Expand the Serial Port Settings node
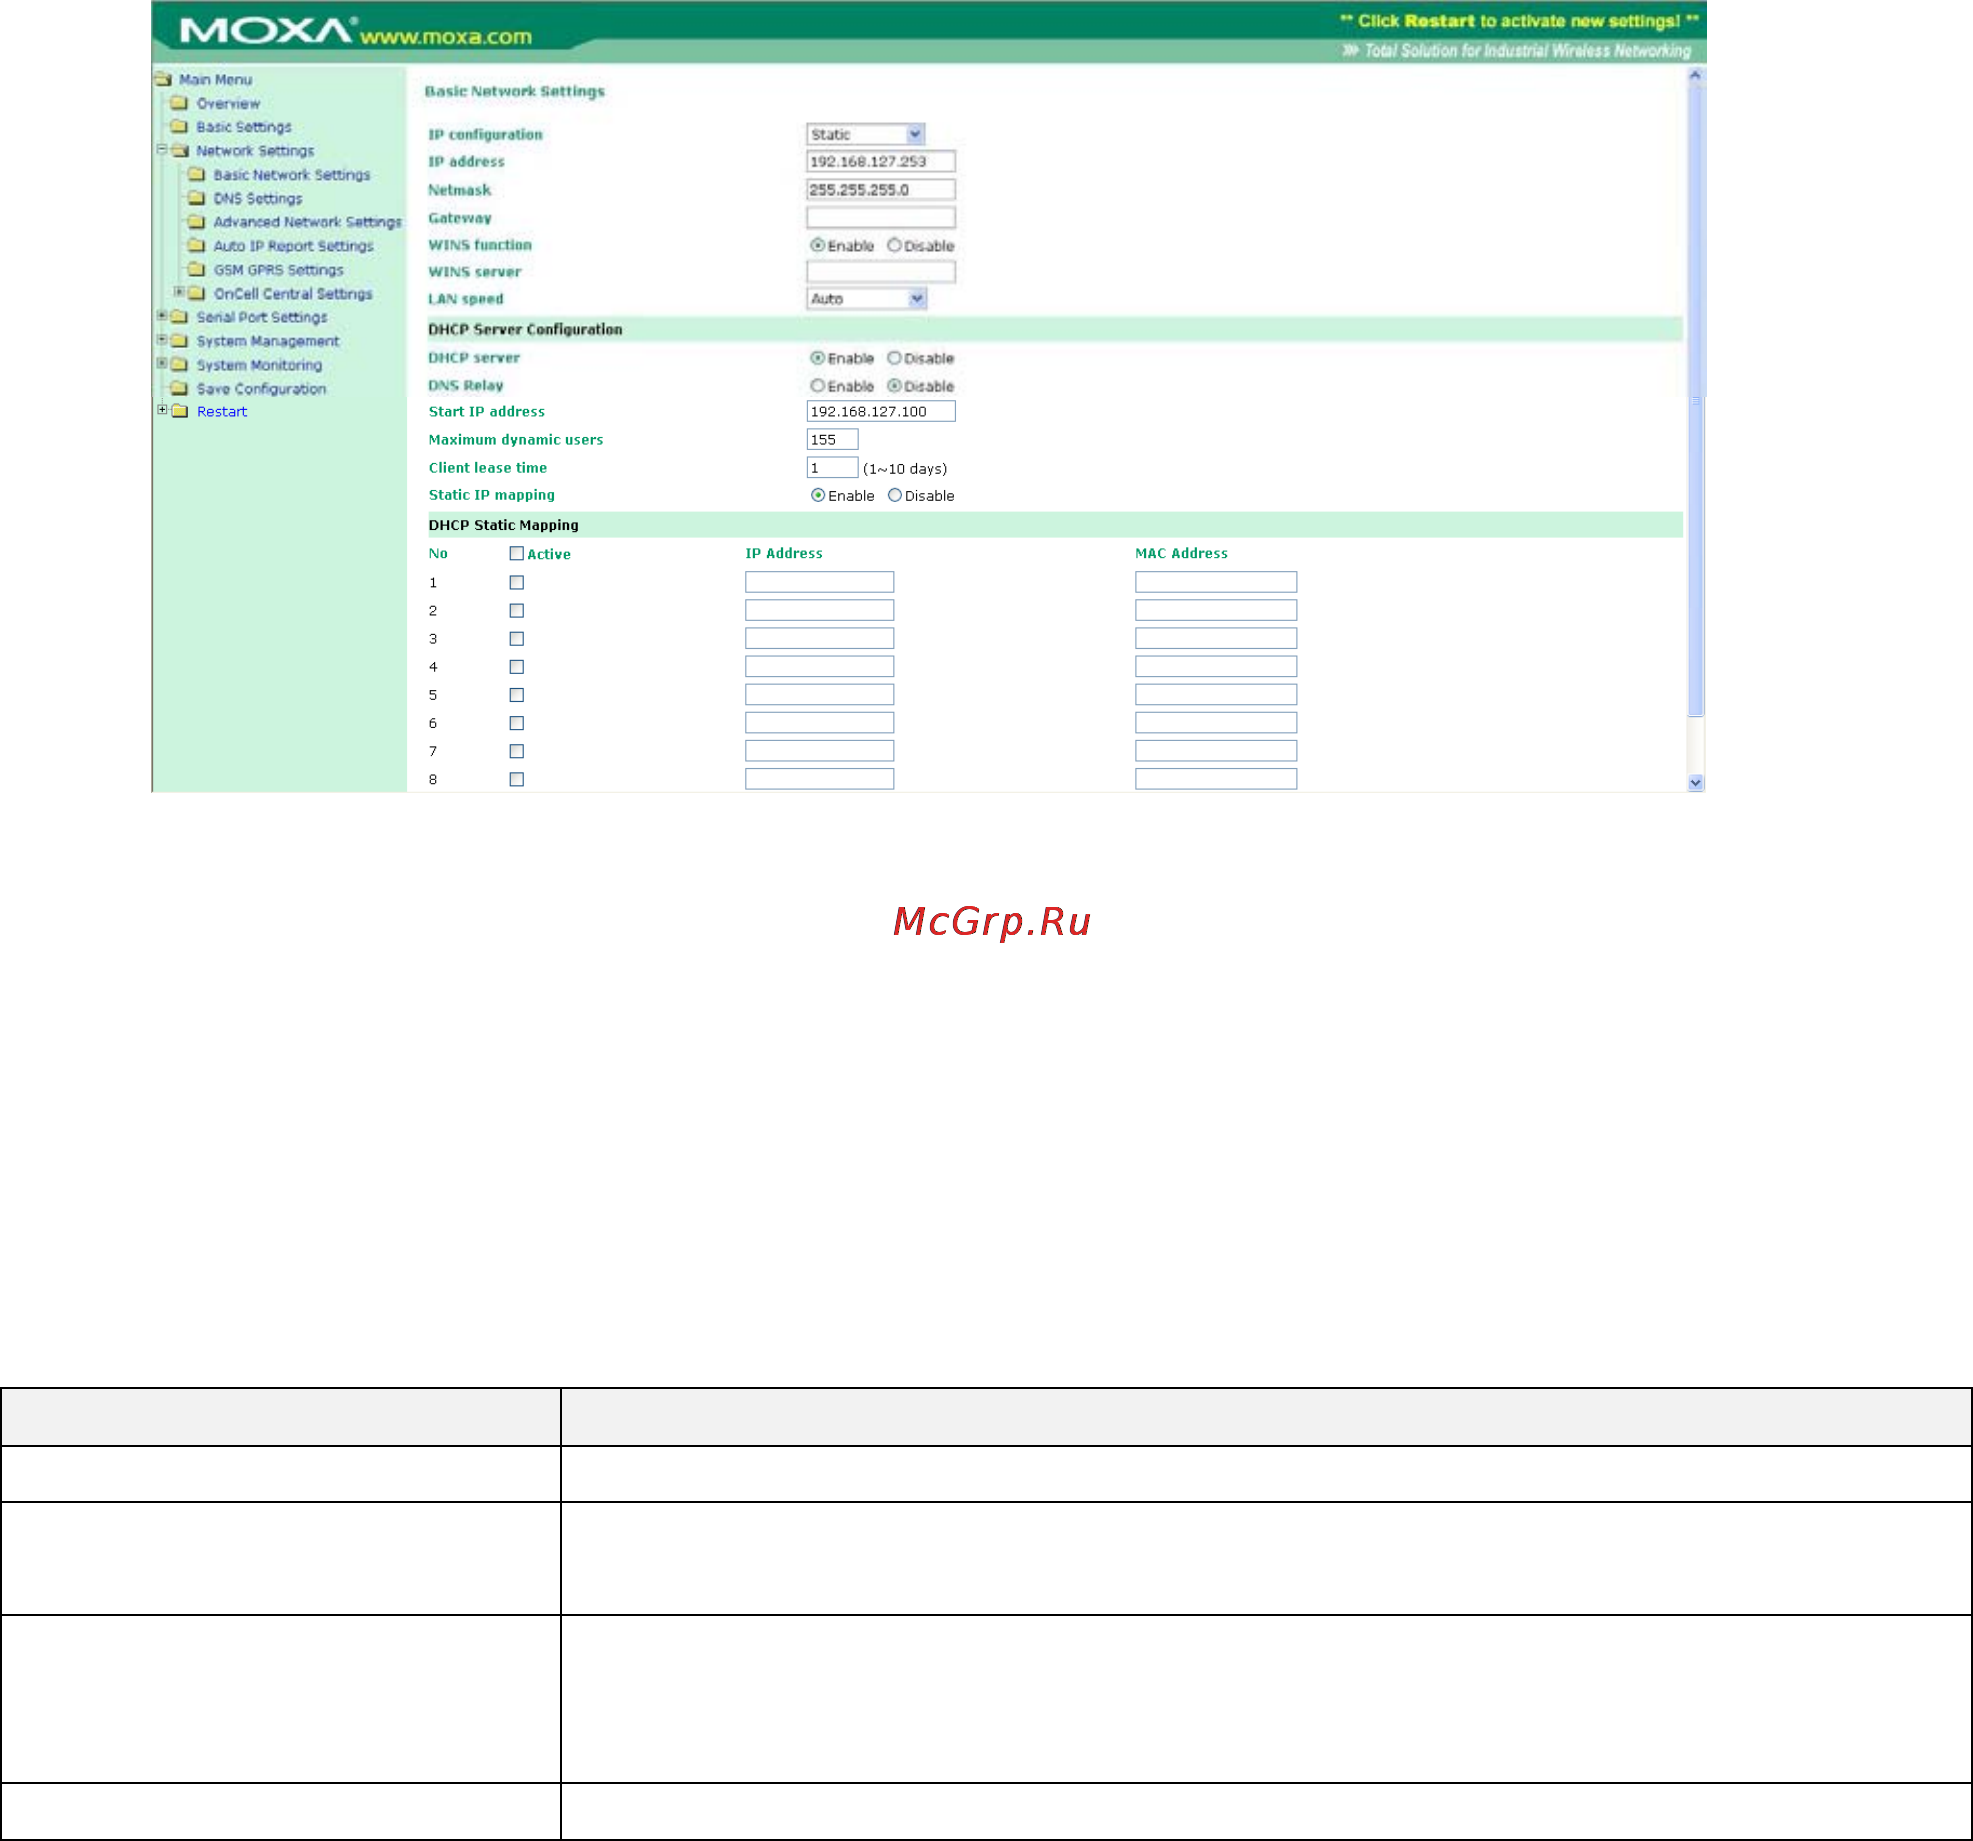This screenshot has width=1973, height=1841. pyautogui.click(x=162, y=316)
